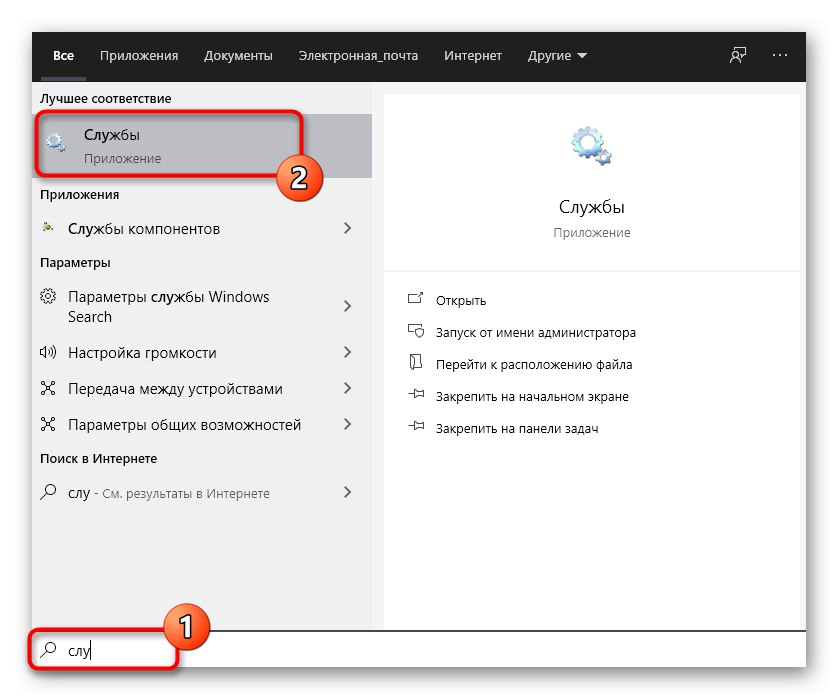This screenshot has width=838, height=699.
Task: Click the shield icon for Запуск от имени администратора
Action: tap(415, 331)
